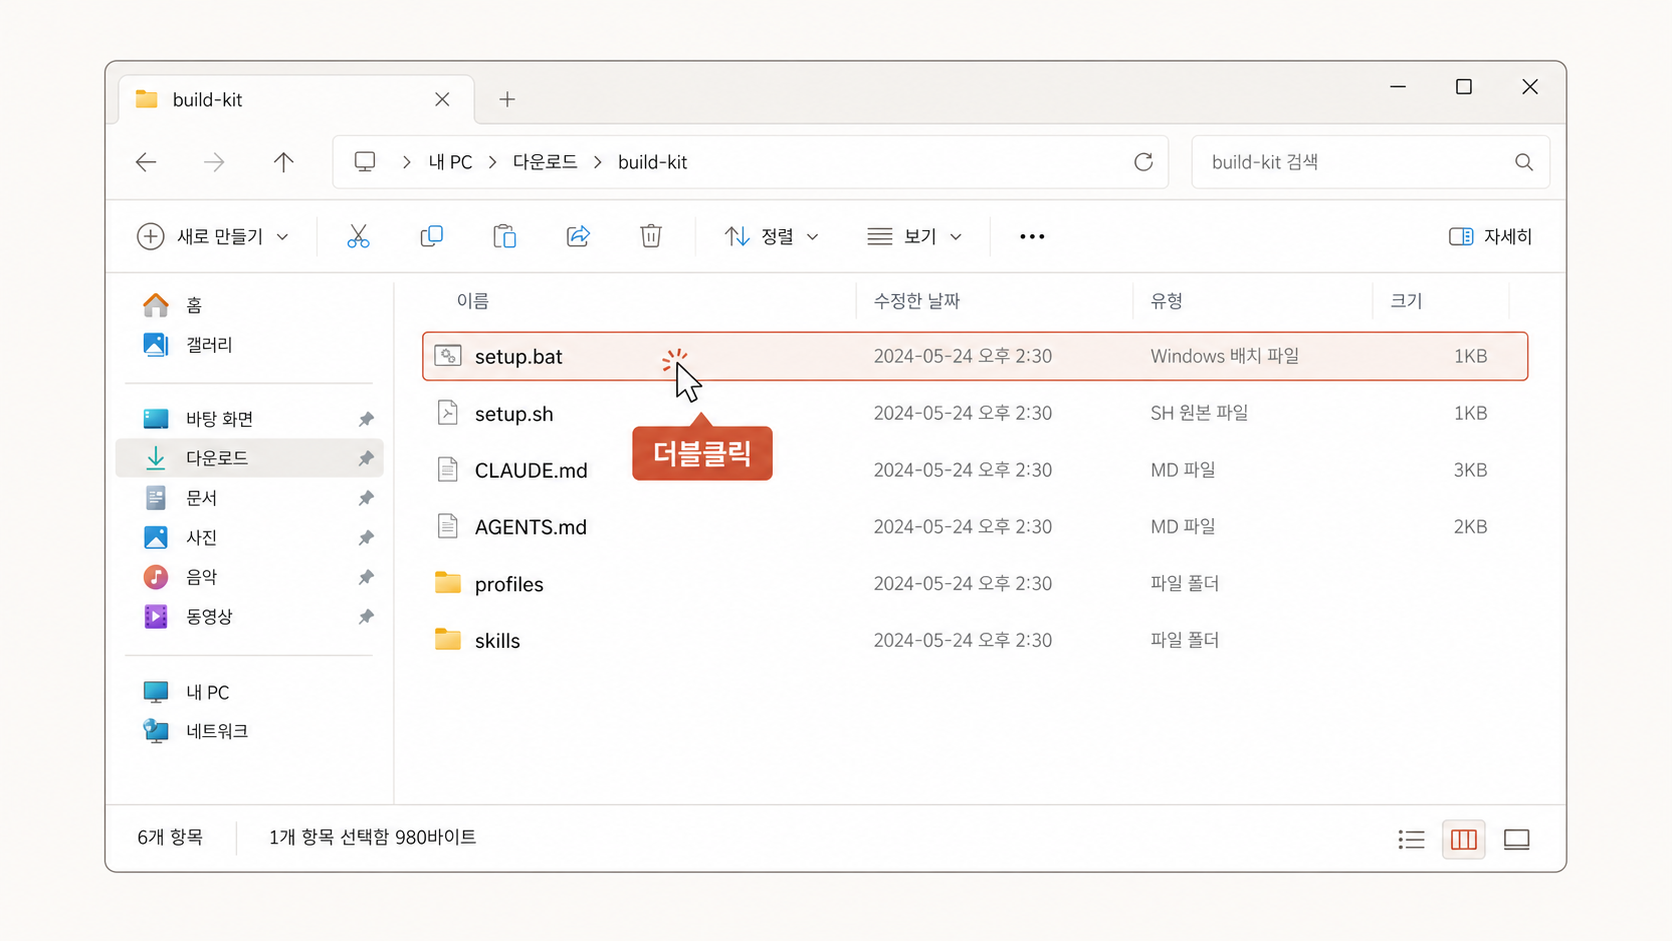Expand chevron after 다운로드 in breadcrumb
This screenshot has width=1672, height=941.
coord(597,162)
